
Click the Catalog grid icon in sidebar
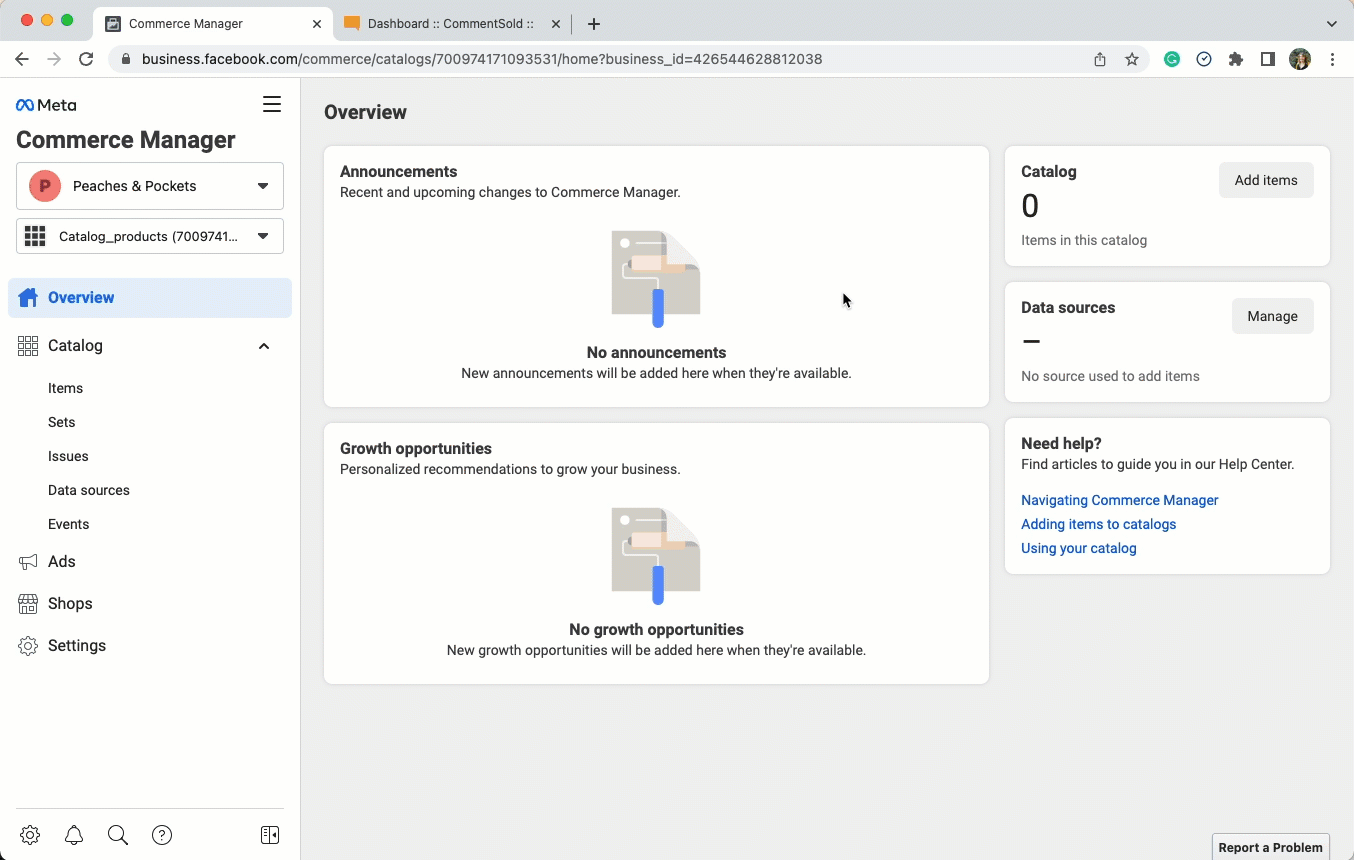coord(28,346)
